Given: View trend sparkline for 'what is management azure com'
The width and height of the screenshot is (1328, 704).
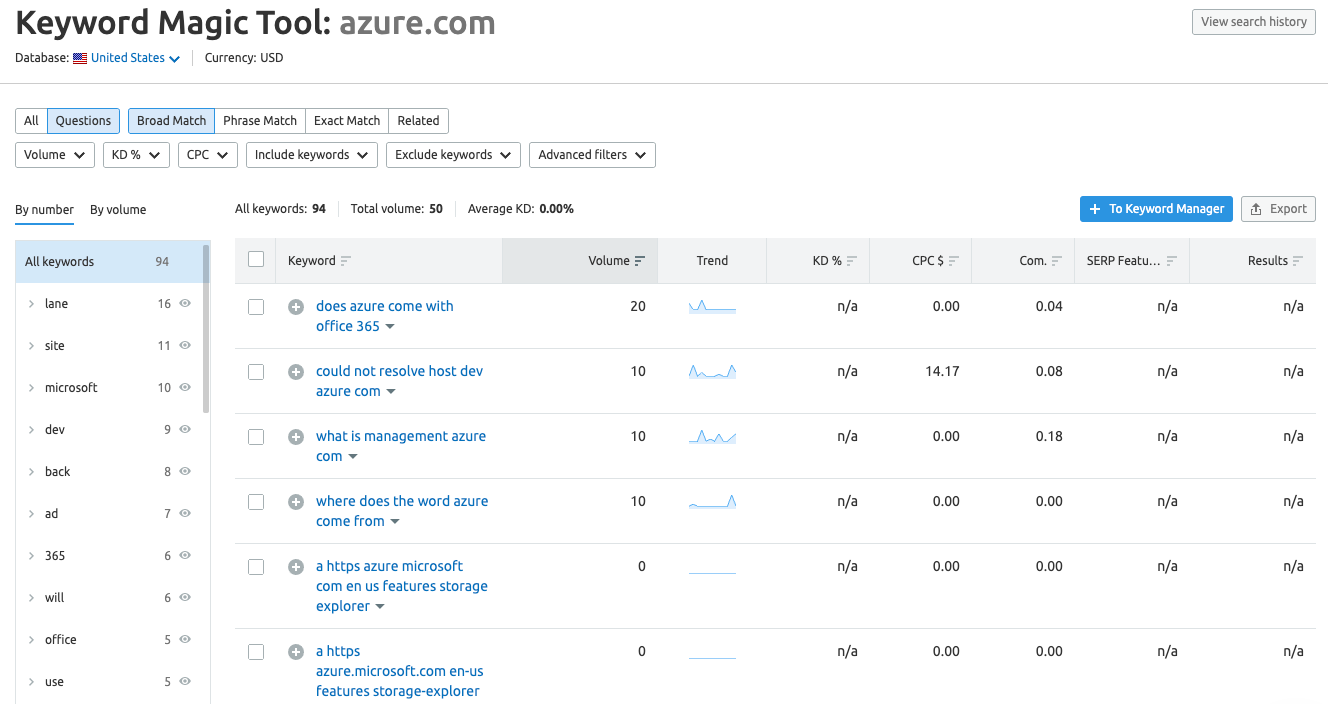Looking at the screenshot, I should coord(712,436).
